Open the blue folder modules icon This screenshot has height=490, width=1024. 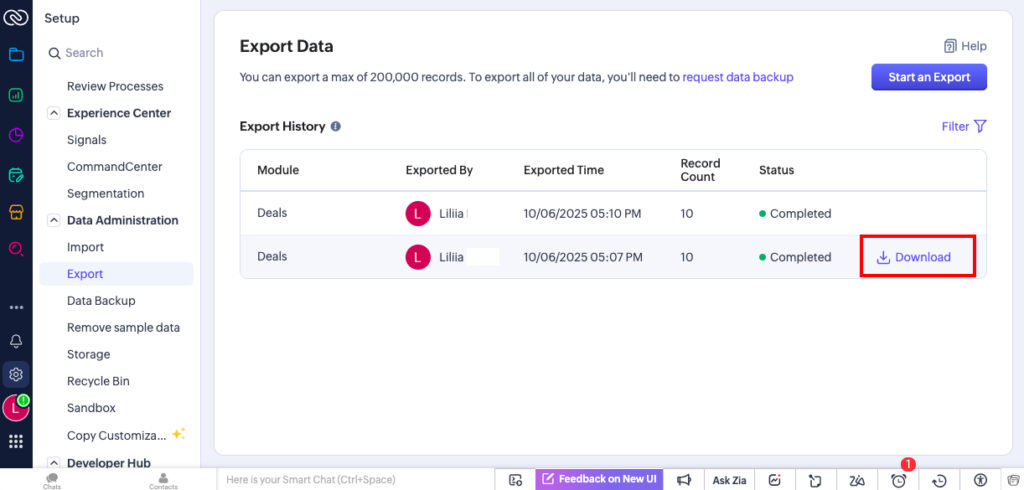(16, 54)
